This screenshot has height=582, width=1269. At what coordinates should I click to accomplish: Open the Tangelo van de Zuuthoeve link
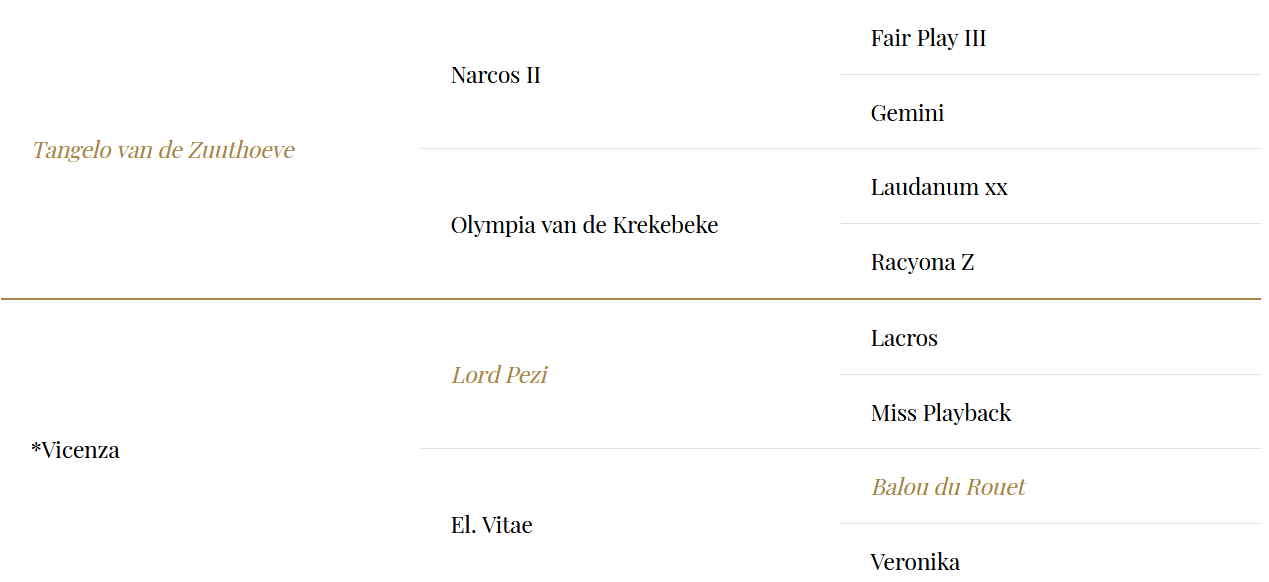(163, 150)
